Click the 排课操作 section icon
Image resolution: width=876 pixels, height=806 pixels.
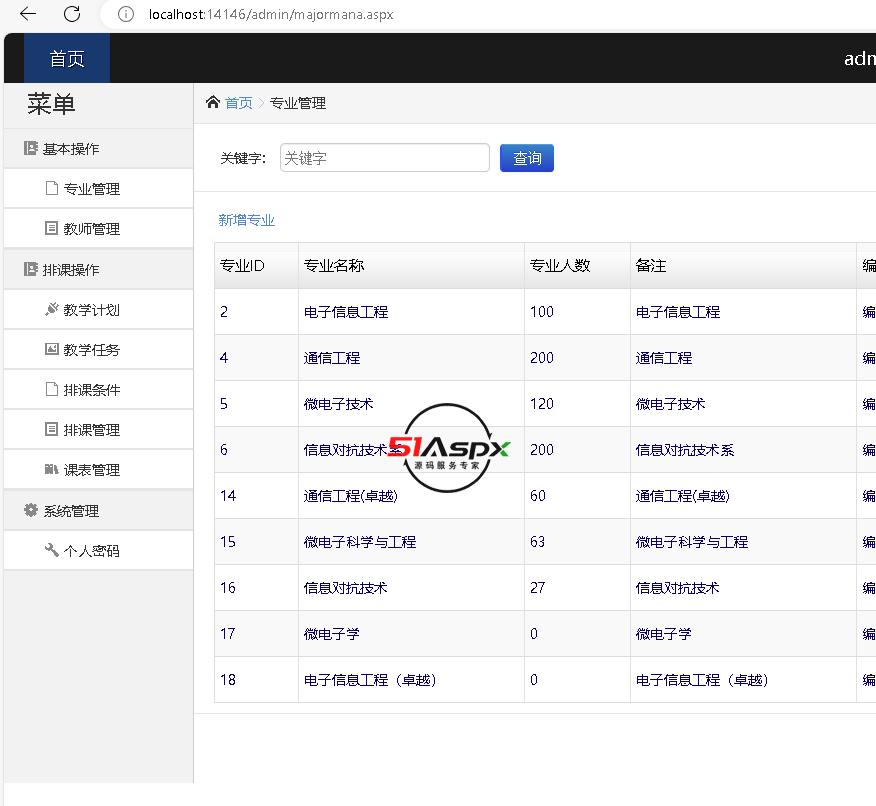point(31,270)
